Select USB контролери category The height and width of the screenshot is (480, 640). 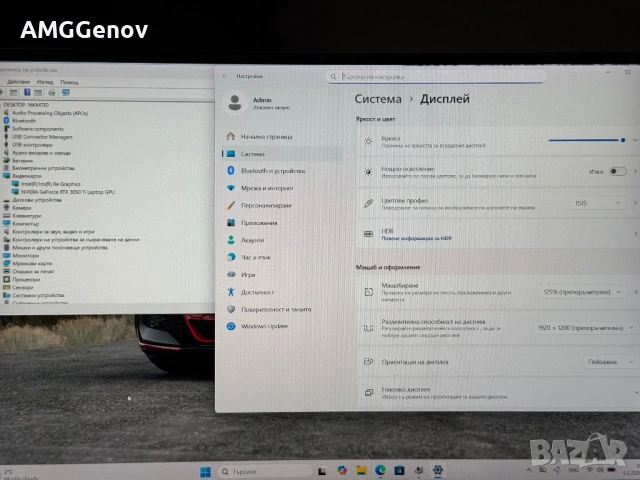pos(32,145)
